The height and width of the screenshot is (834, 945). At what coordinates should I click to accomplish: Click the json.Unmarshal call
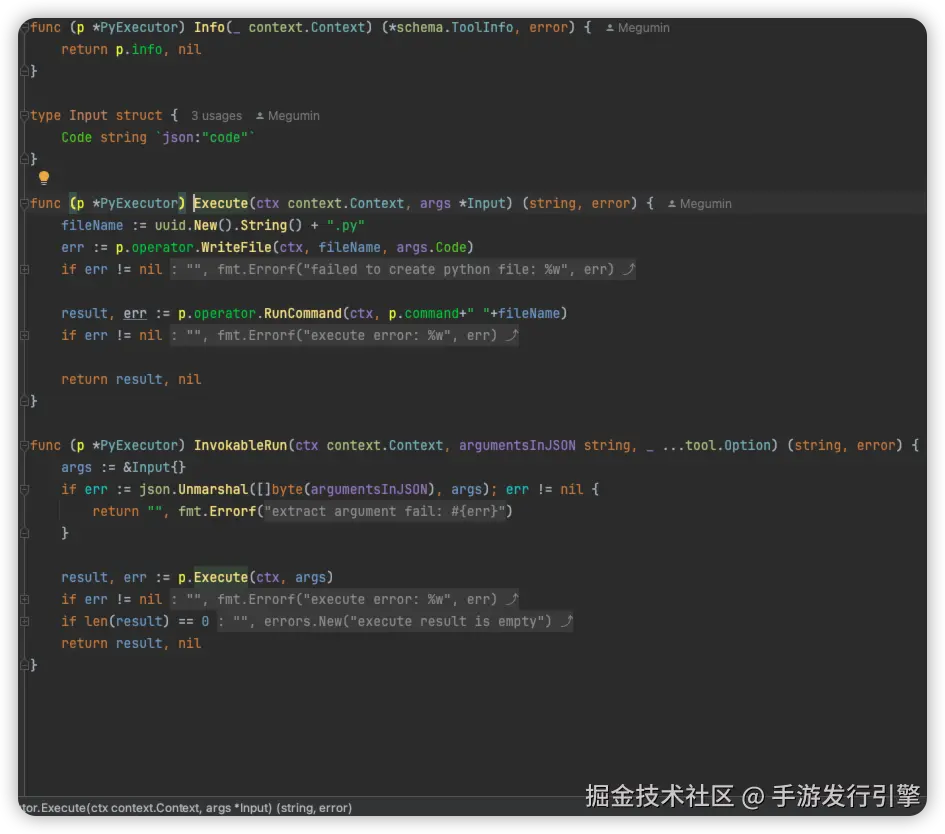[193, 490]
